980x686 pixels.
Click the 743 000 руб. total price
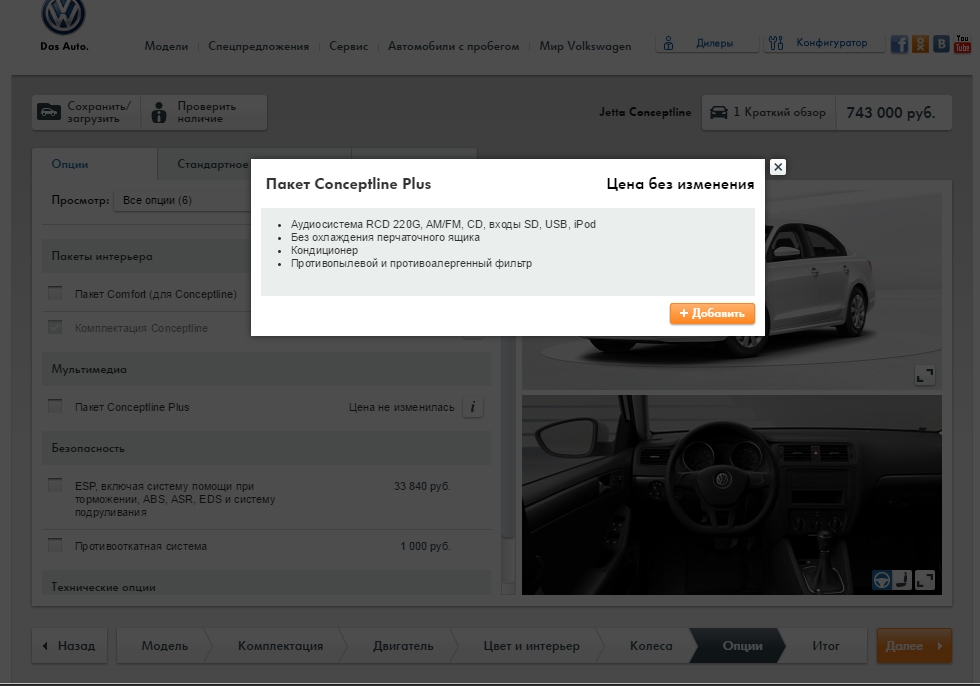891,112
